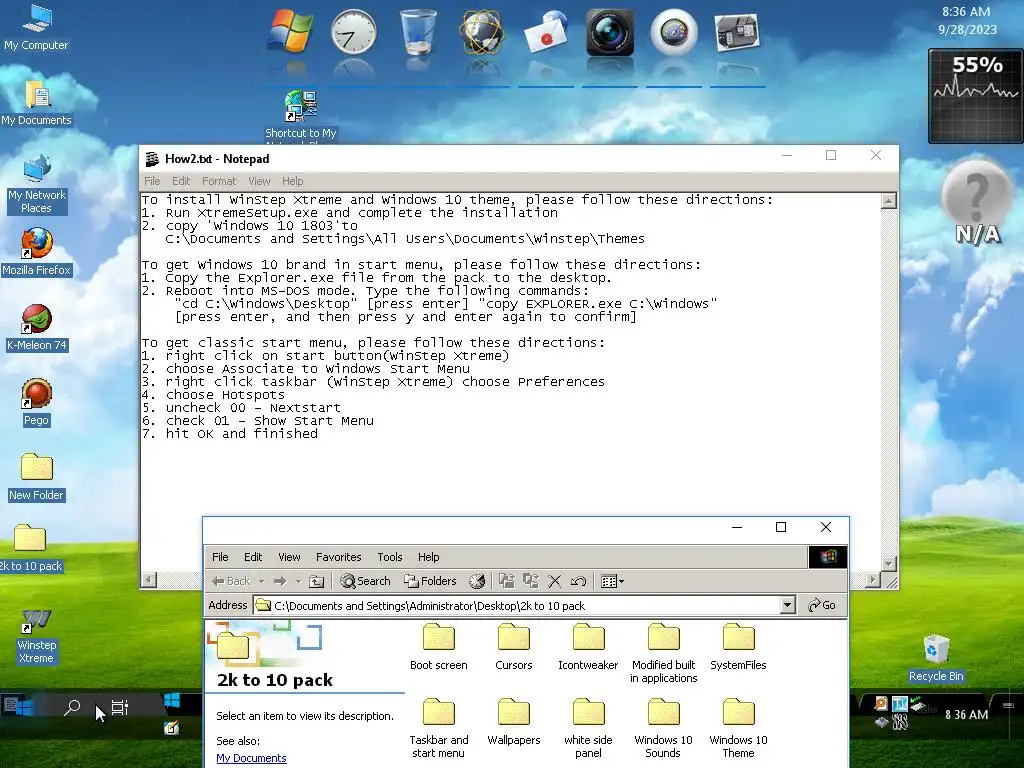Open Notepad's Help menu
1024x768 pixels.
tap(293, 181)
